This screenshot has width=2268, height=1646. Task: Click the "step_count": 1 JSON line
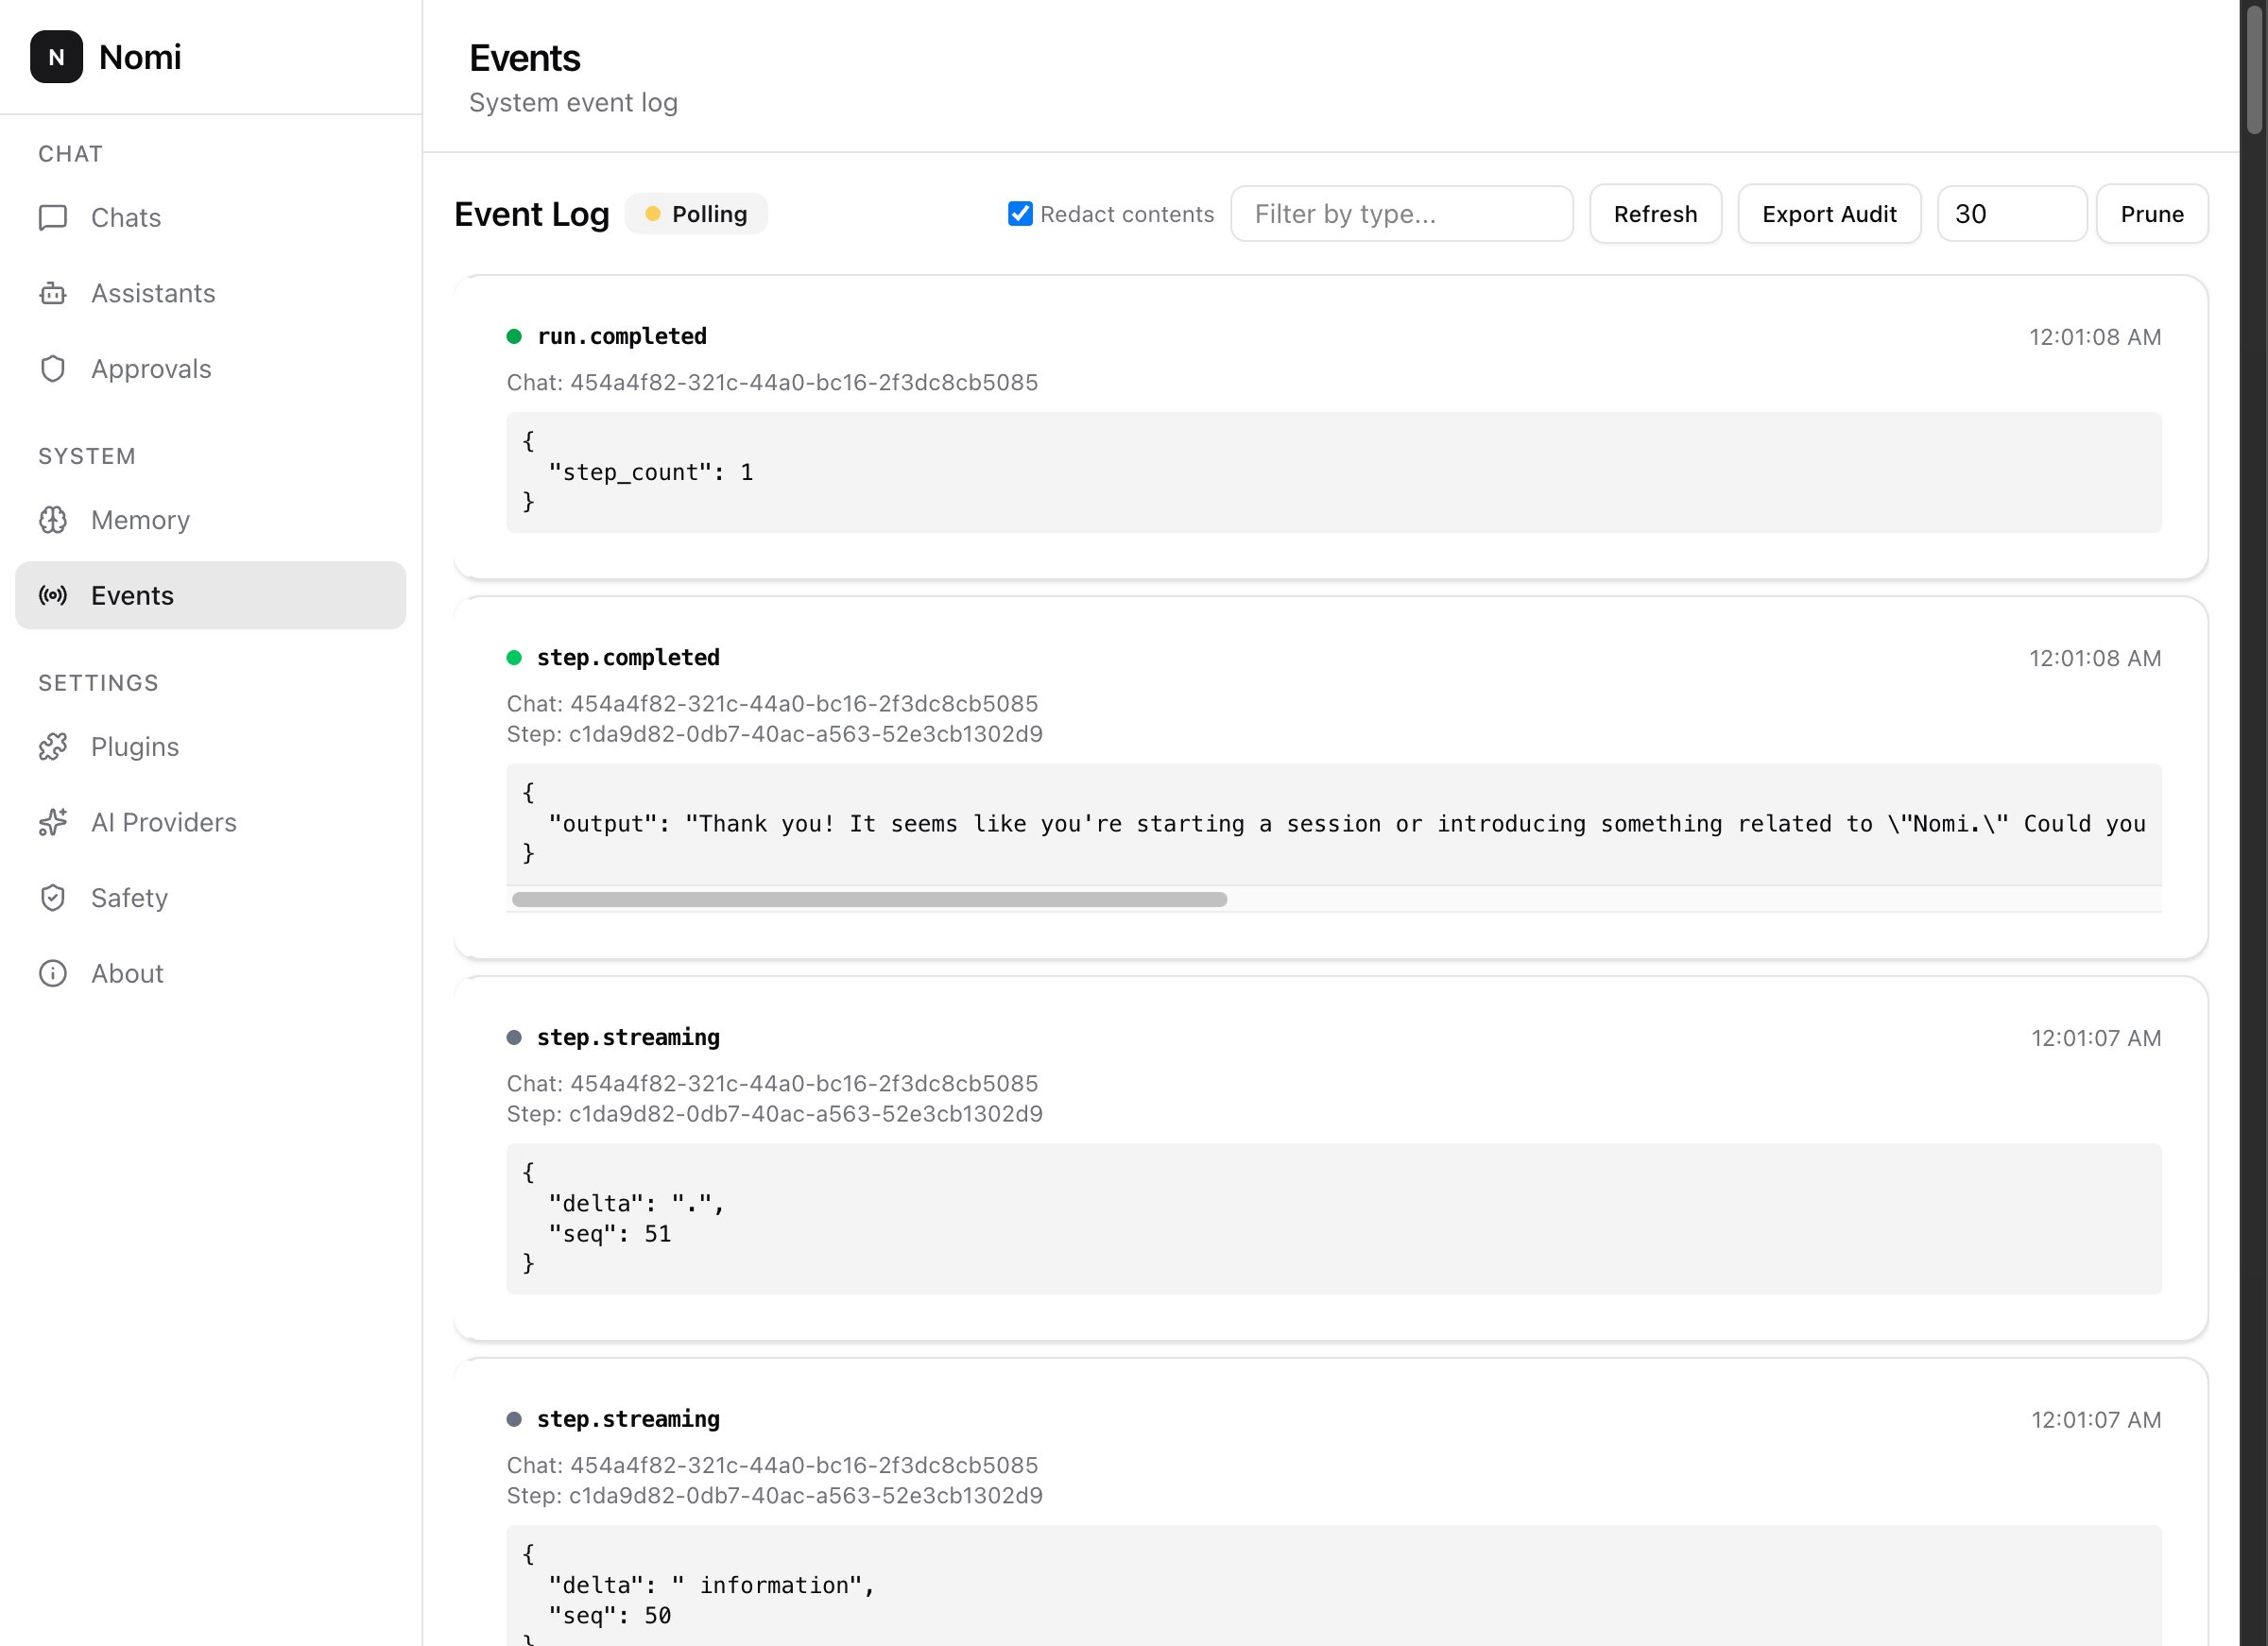(x=651, y=473)
